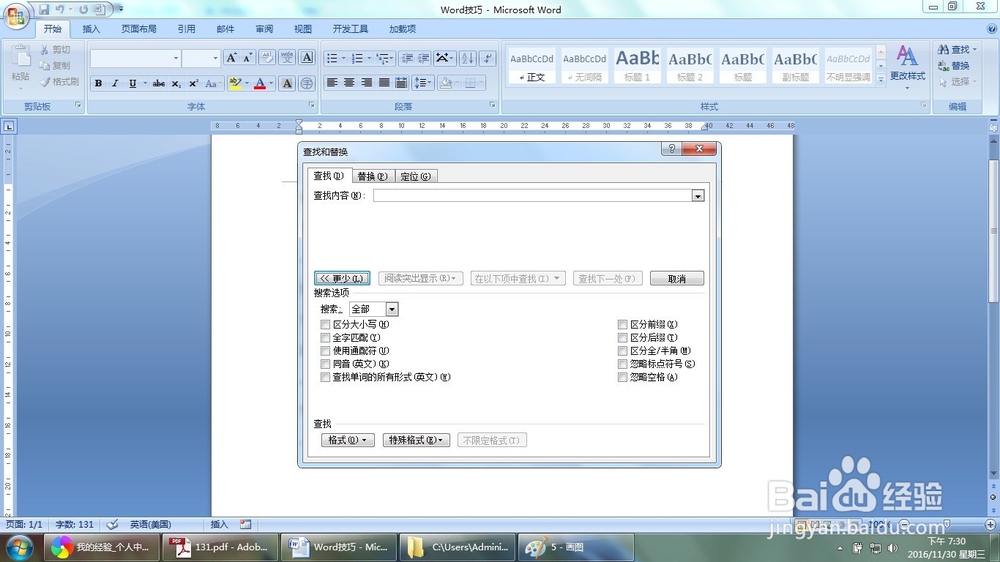Switch to the 替换 tab in dialog

pyautogui.click(x=372, y=177)
